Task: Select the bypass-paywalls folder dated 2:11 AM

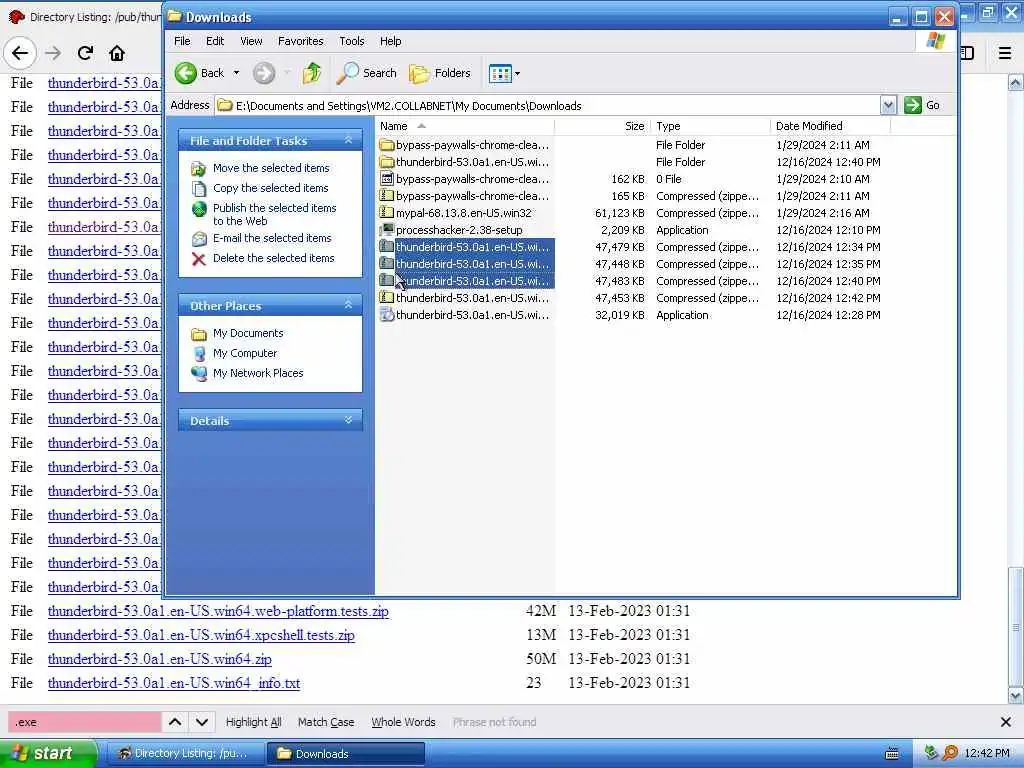Action: tap(465, 145)
